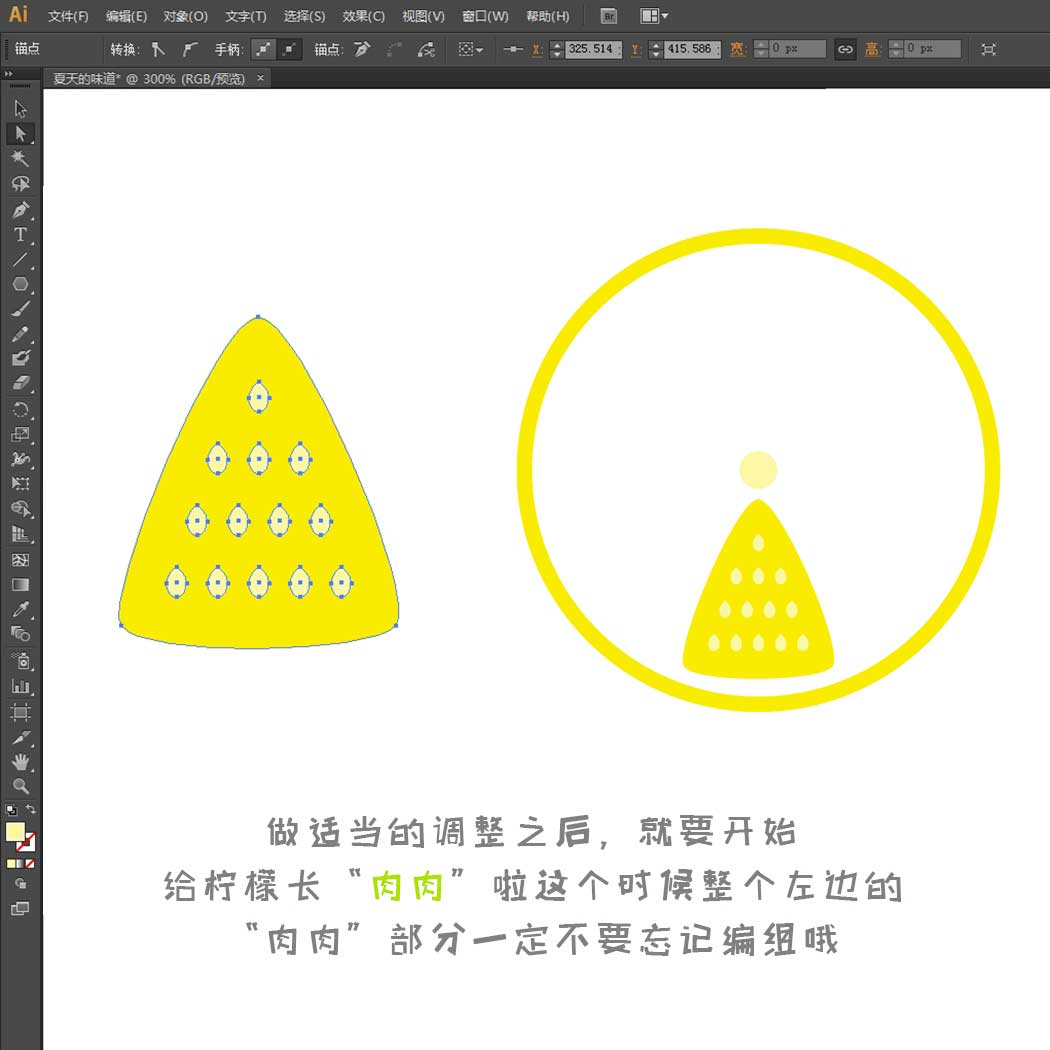Viewport: 1050px width, 1050px height.
Task: Open 编辑(E) menu
Action: [x=126, y=16]
